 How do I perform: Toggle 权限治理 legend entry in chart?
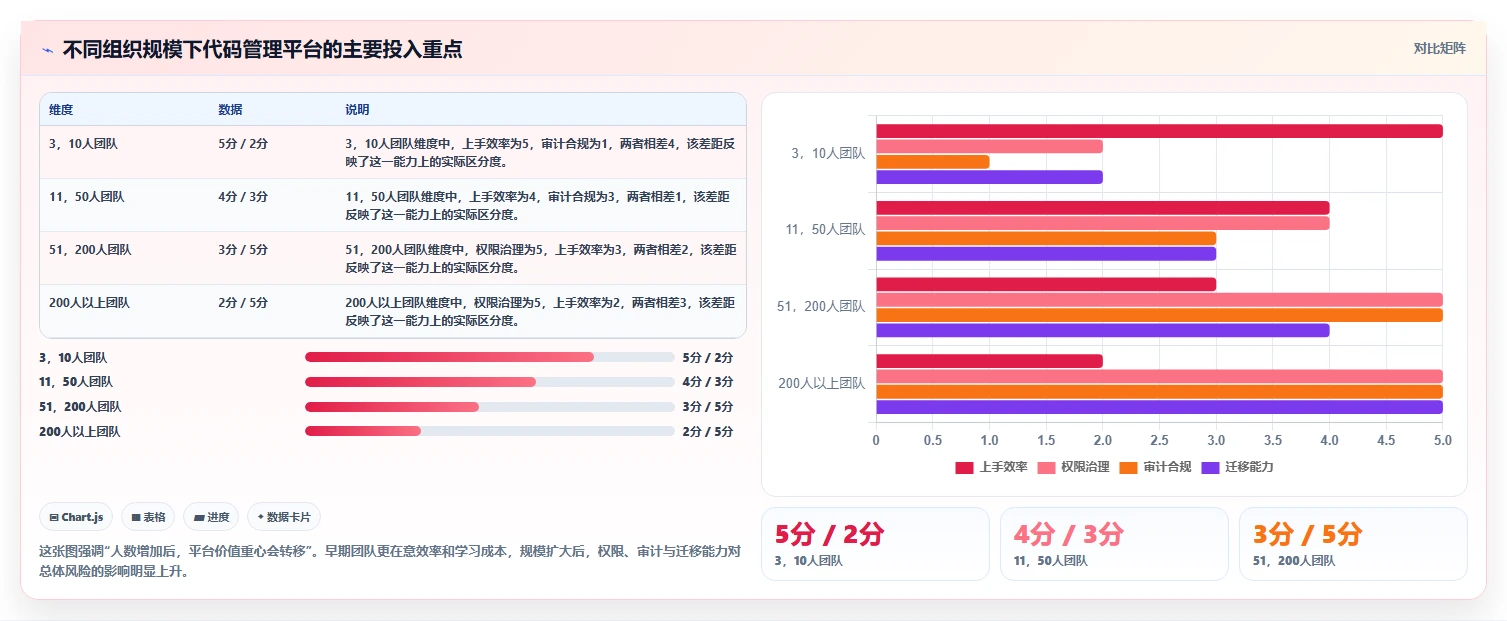(x=1074, y=467)
